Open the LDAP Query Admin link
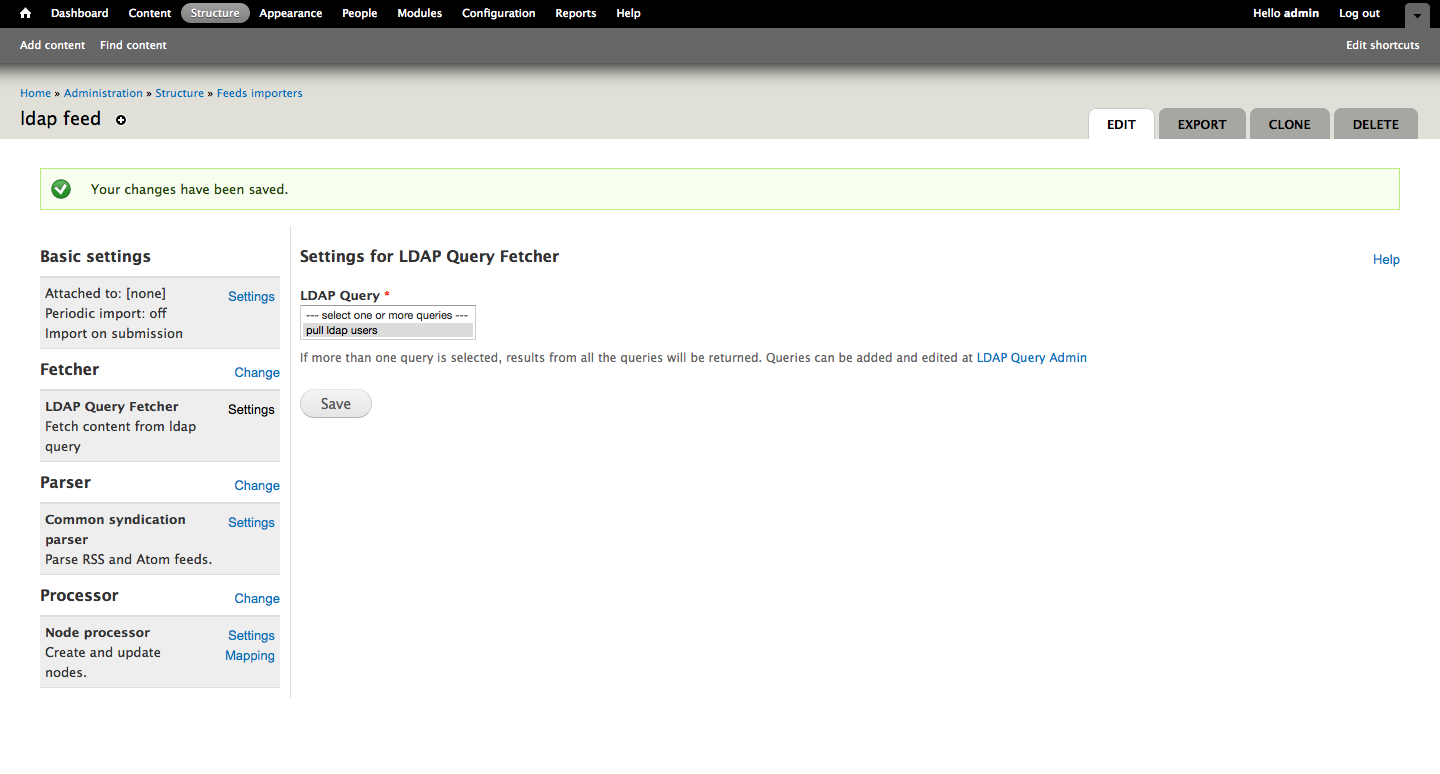Viewport: 1440px width, 774px height. click(1032, 357)
